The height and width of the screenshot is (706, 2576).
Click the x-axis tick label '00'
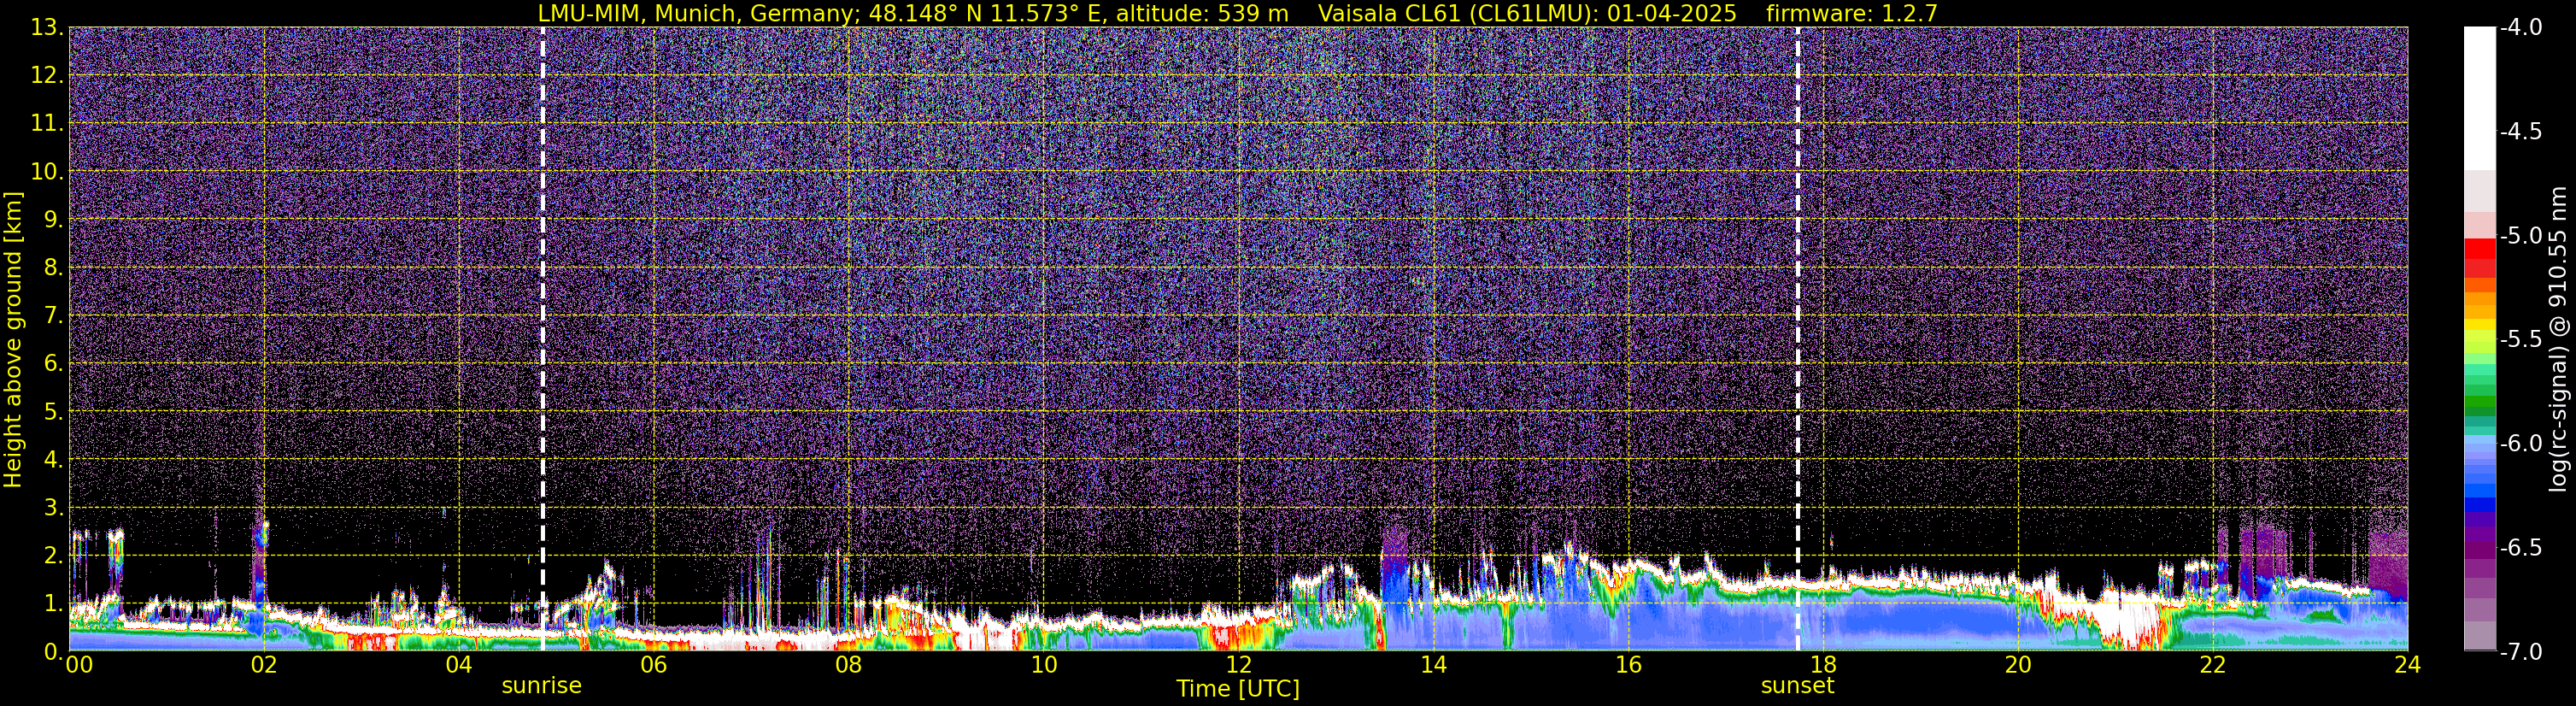[x=79, y=666]
